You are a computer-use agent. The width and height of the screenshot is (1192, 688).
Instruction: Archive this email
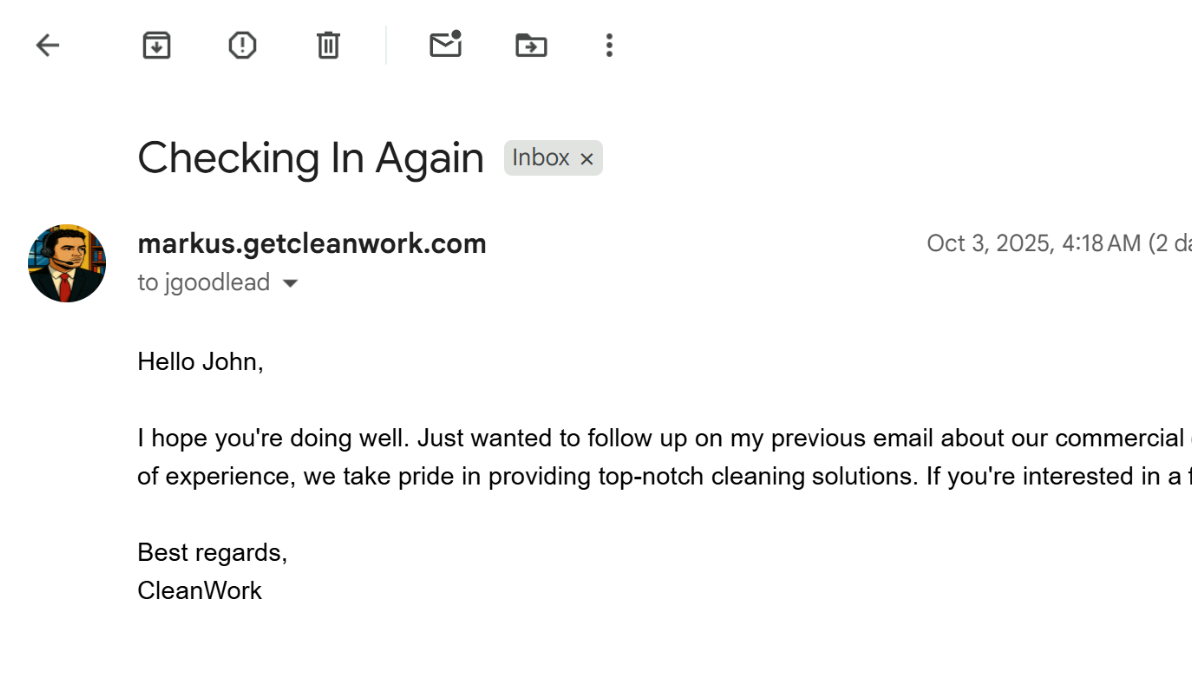156,45
